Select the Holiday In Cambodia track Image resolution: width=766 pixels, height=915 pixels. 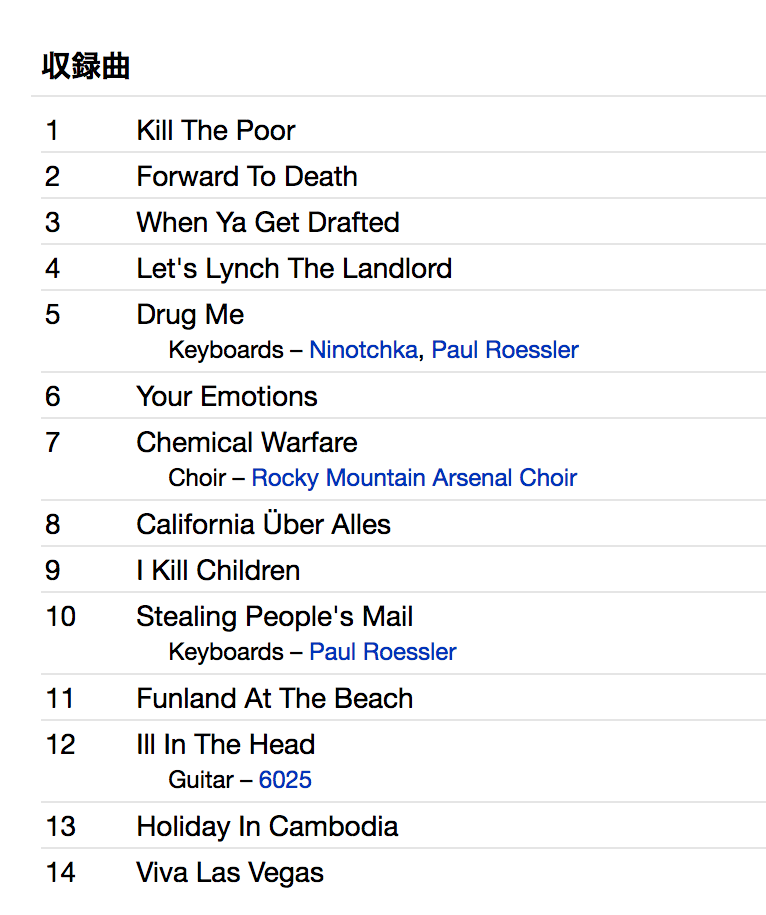pyautogui.click(x=267, y=826)
